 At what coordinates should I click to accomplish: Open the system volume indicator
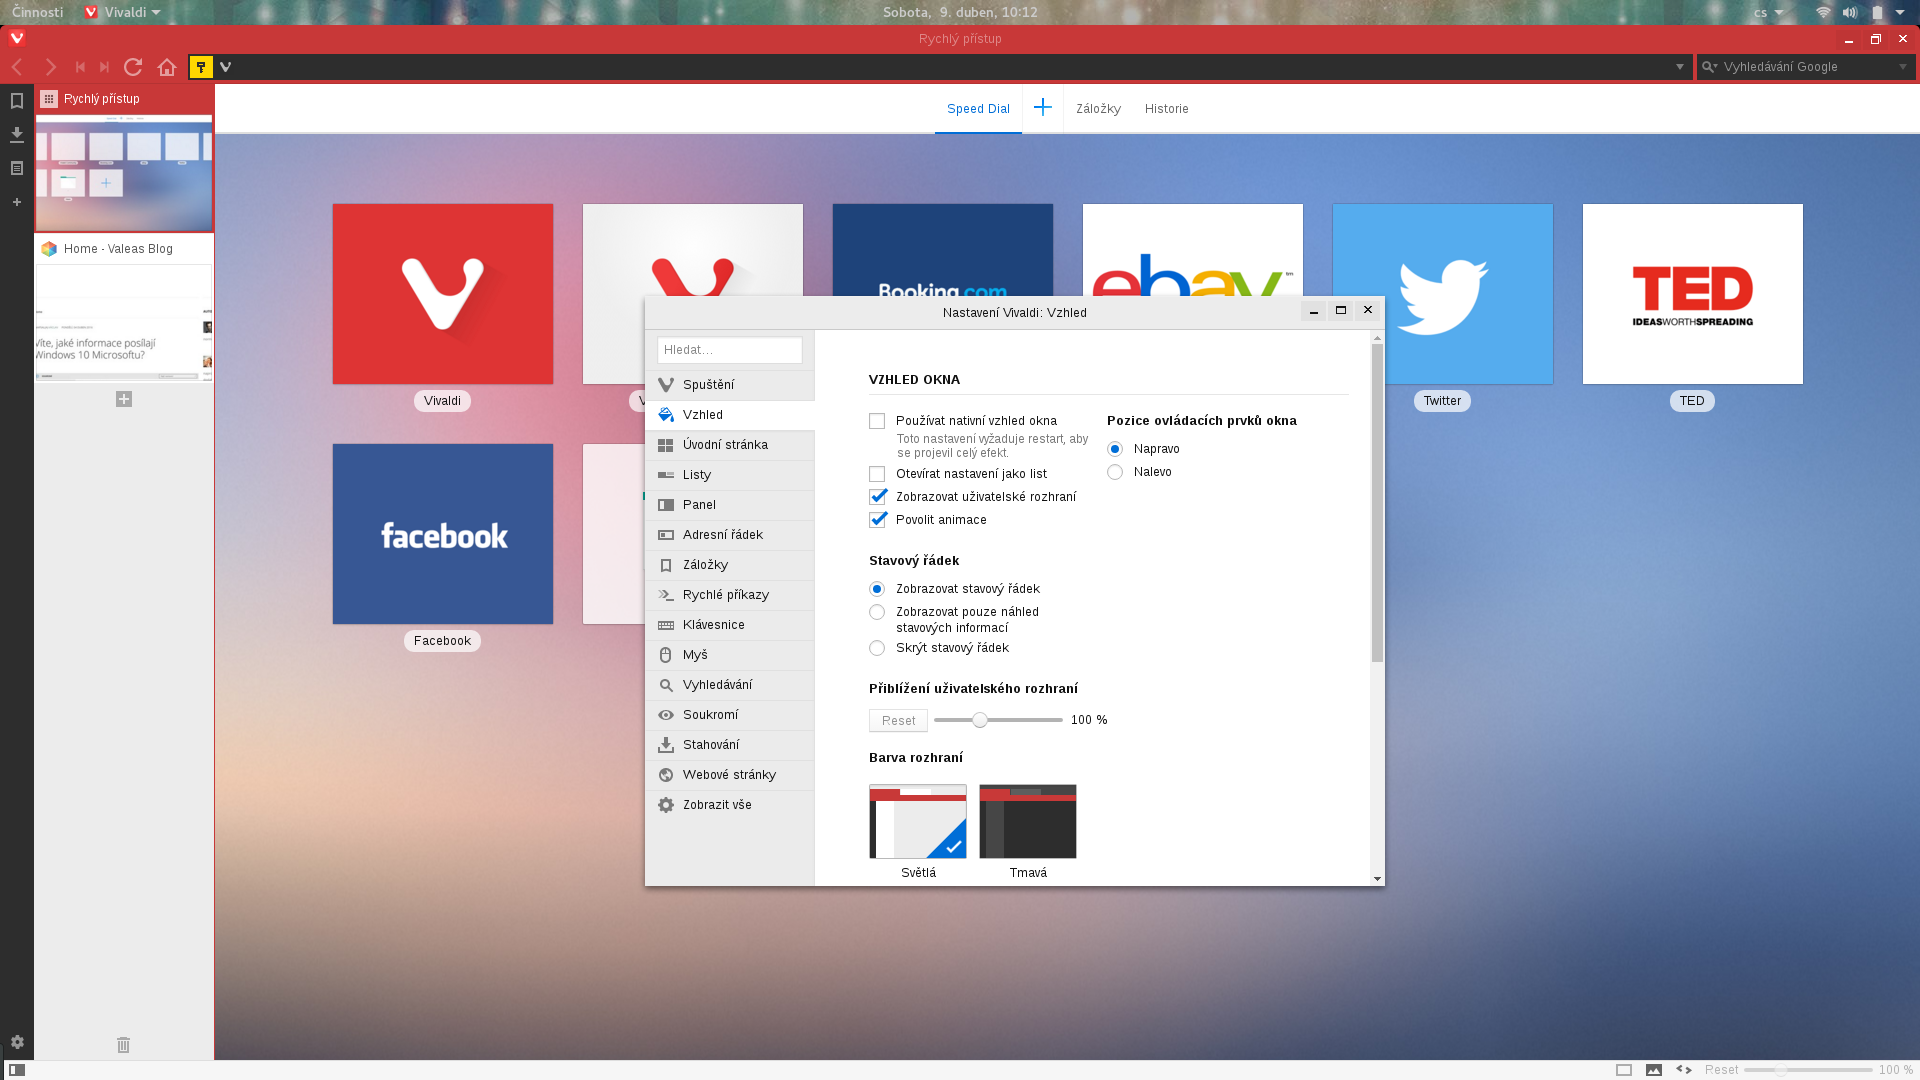(1850, 12)
